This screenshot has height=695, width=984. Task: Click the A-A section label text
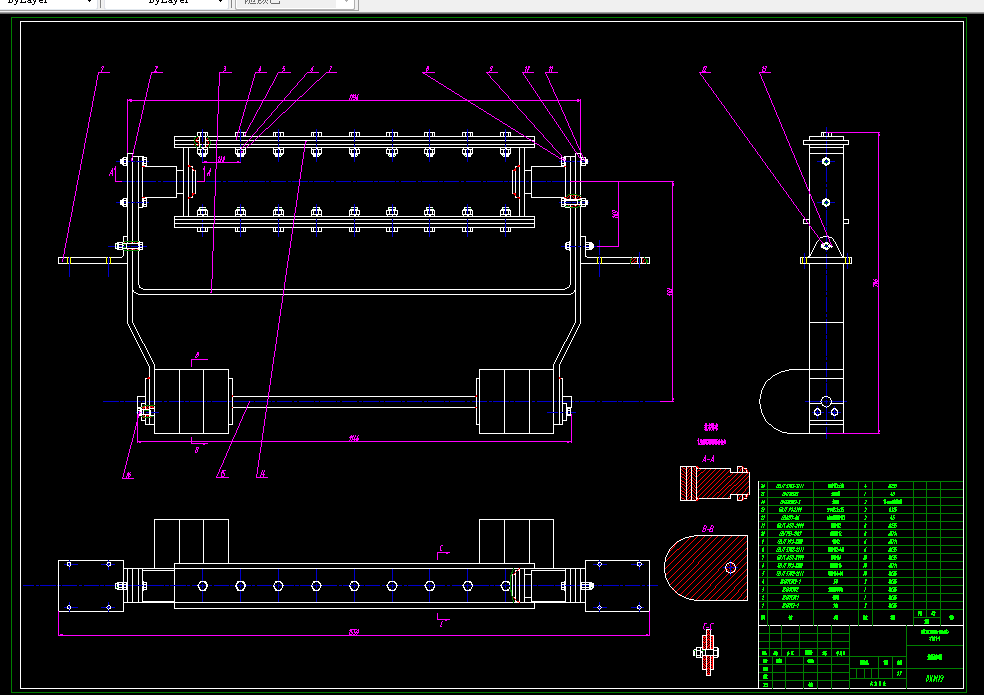708,459
